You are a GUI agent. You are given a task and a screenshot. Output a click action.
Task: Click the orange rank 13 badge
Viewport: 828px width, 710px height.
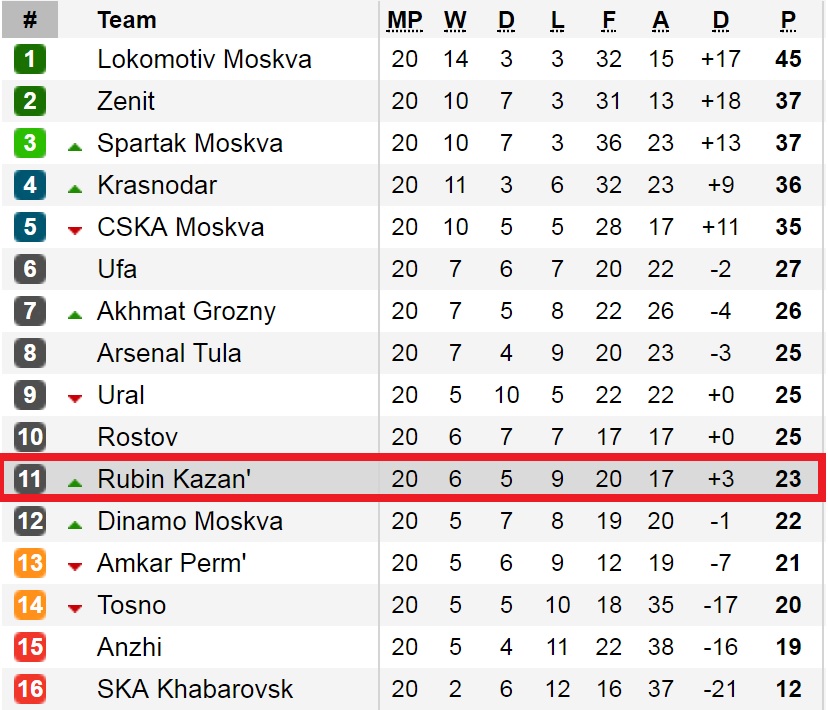(x=30, y=563)
